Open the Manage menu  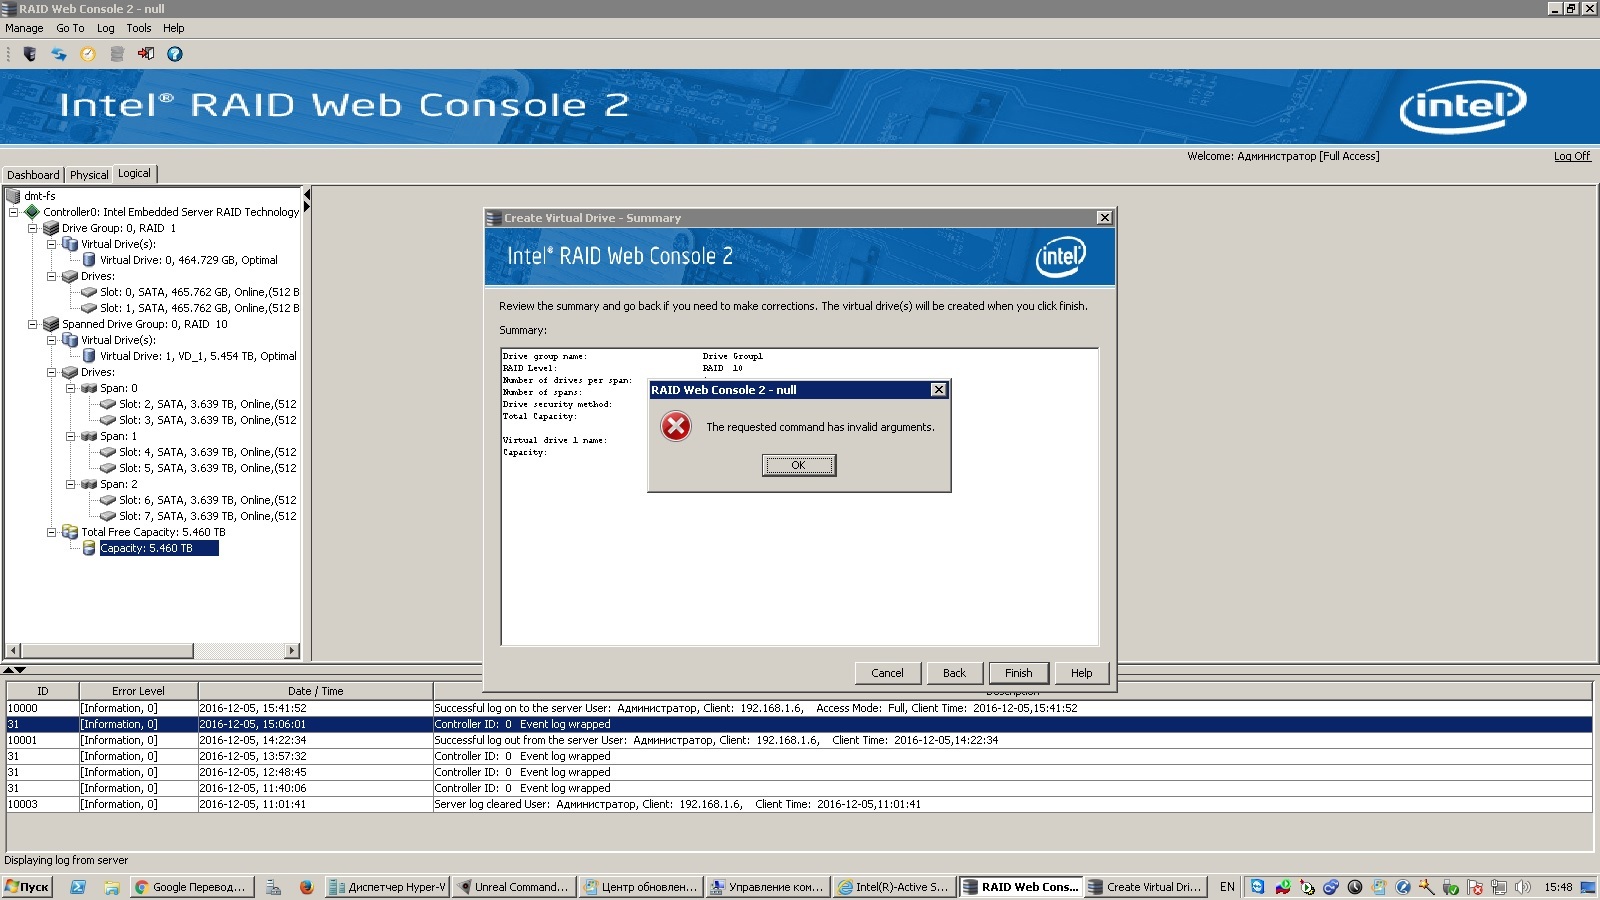(x=24, y=28)
